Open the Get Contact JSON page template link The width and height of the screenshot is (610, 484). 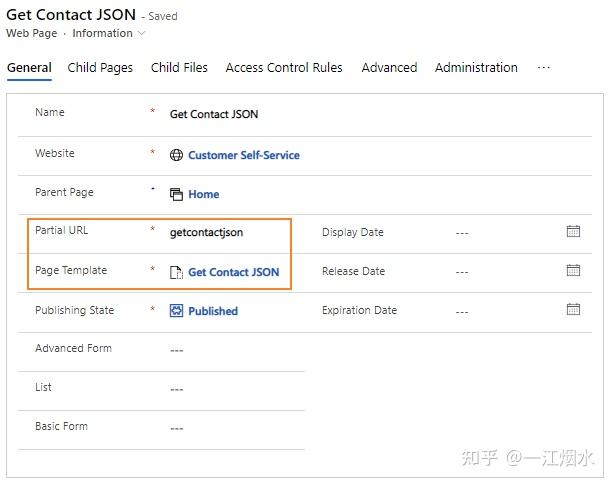click(x=233, y=272)
